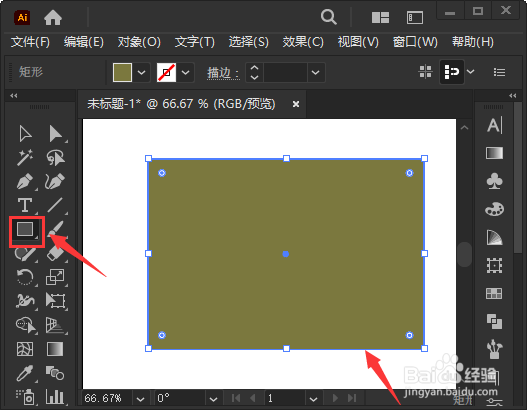Screen dimensions: 527x410
Task: Expand the stroke weight dropdown
Action: 315,72
